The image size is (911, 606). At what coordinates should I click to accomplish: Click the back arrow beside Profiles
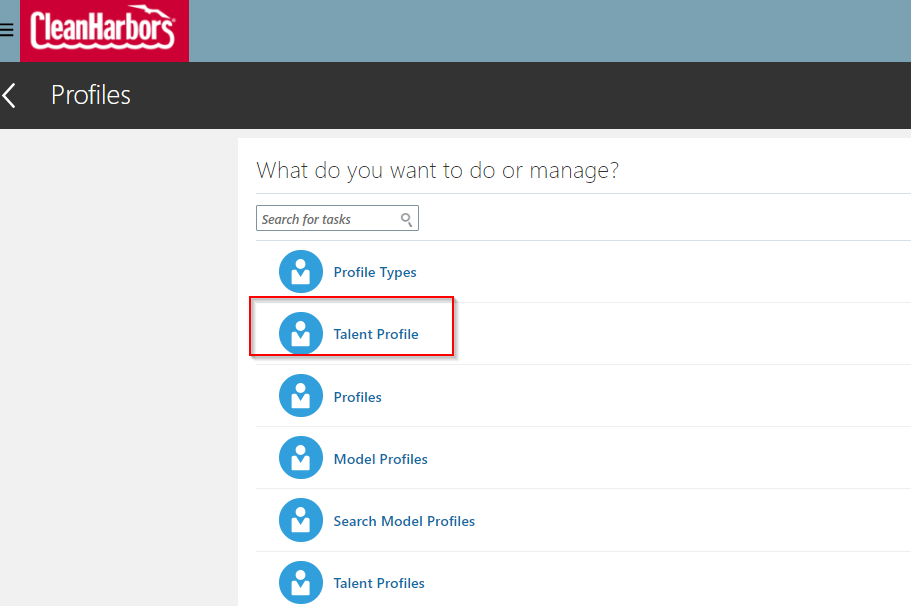[x=11, y=94]
